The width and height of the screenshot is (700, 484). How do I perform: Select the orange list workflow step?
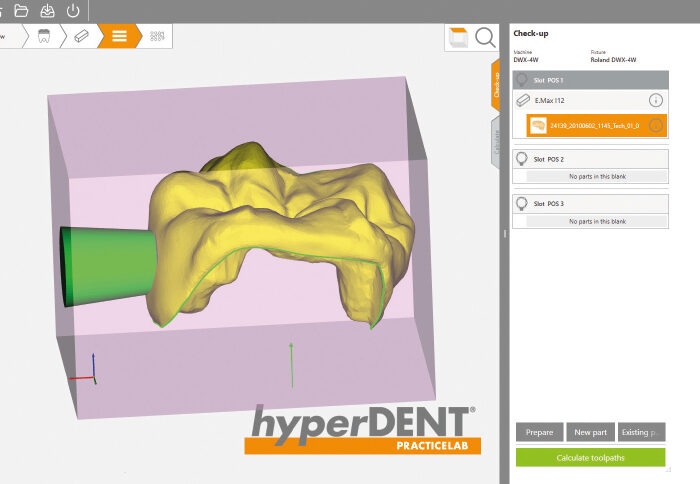(x=119, y=36)
